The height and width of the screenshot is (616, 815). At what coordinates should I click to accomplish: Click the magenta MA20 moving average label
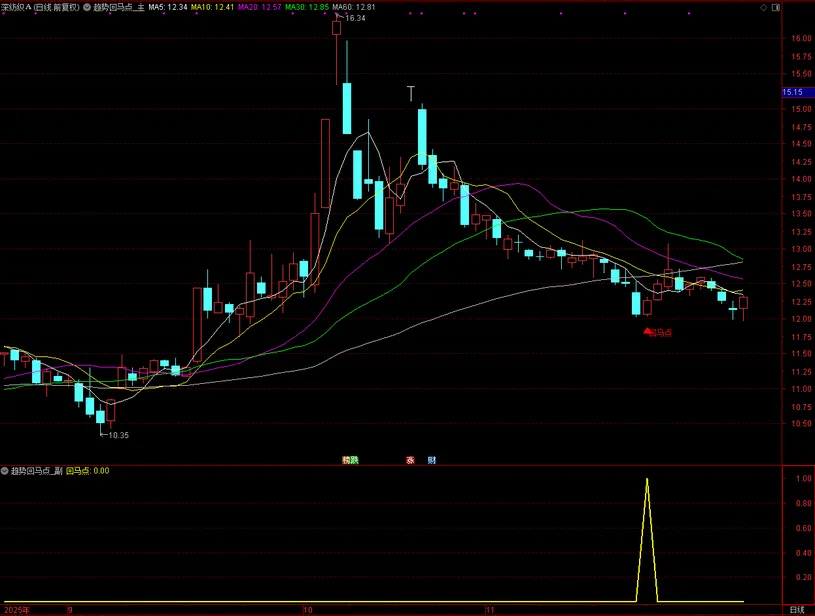[x=257, y=7]
